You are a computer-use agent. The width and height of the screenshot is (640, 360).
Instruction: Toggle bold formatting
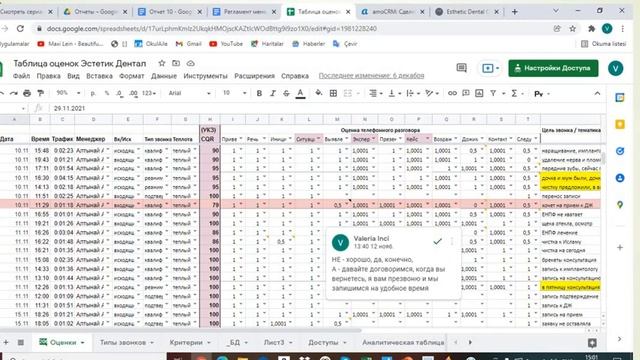coord(259,93)
